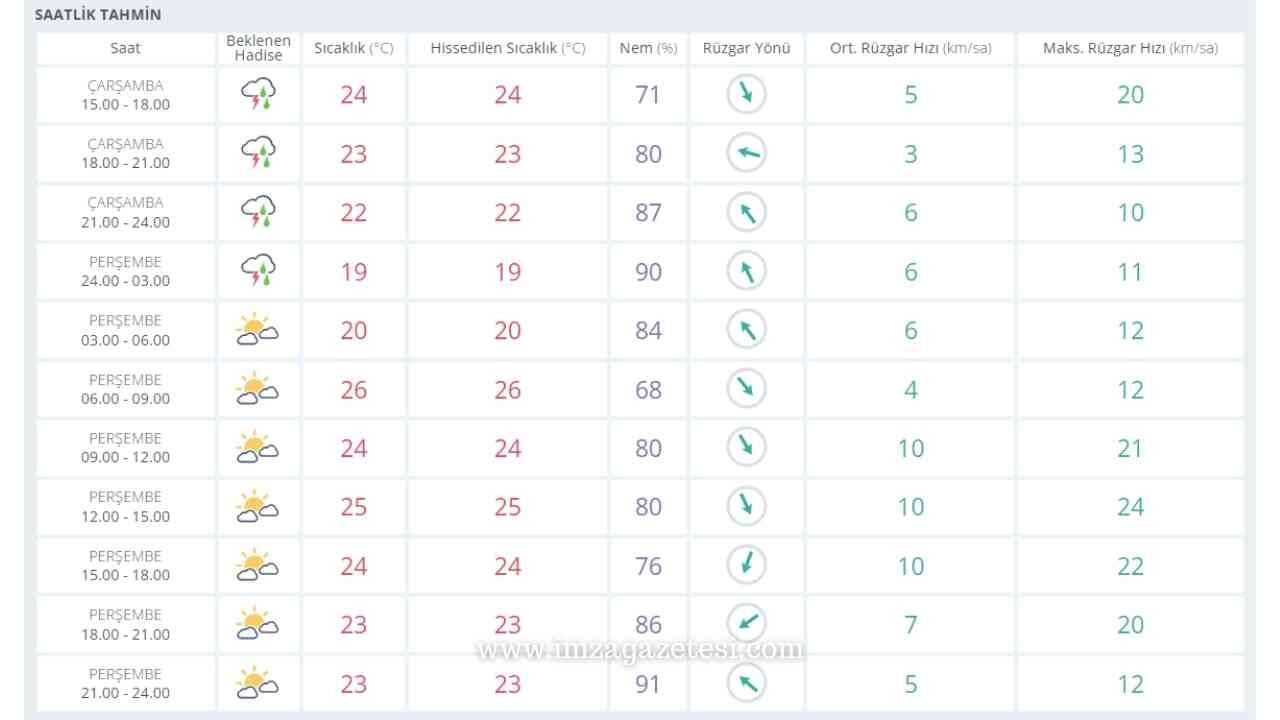Click wind direction arrow for Çarşamba 18.00 - 21.00
The width and height of the screenshot is (1280, 720).
coord(746,153)
